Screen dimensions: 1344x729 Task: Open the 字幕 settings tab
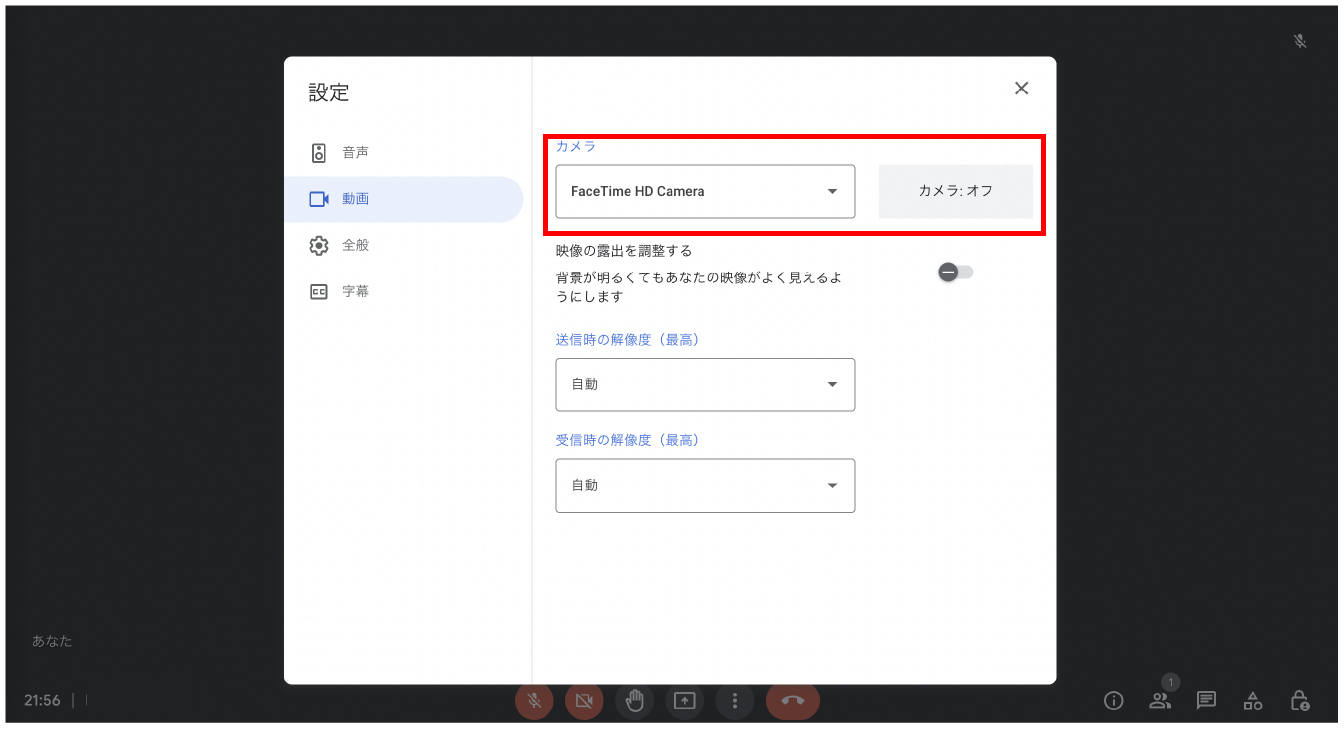pos(355,292)
